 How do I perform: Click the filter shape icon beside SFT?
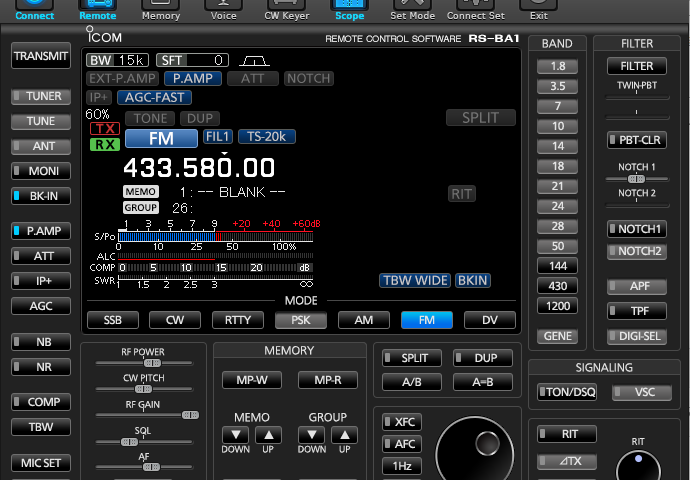tap(254, 60)
